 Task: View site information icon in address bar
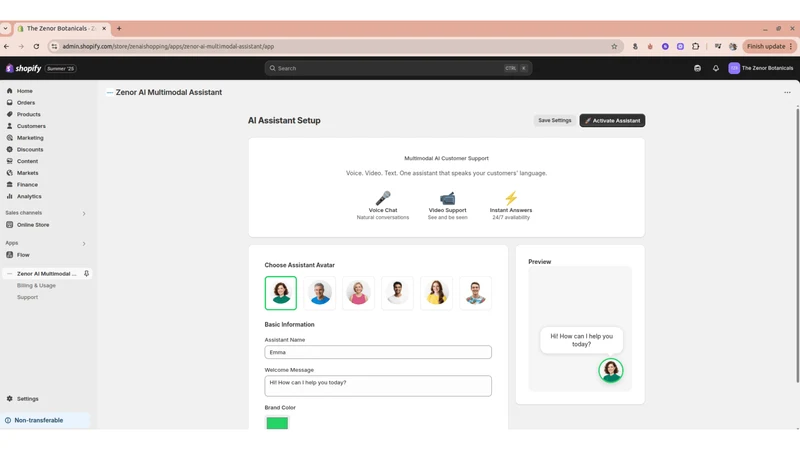(54, 46)
